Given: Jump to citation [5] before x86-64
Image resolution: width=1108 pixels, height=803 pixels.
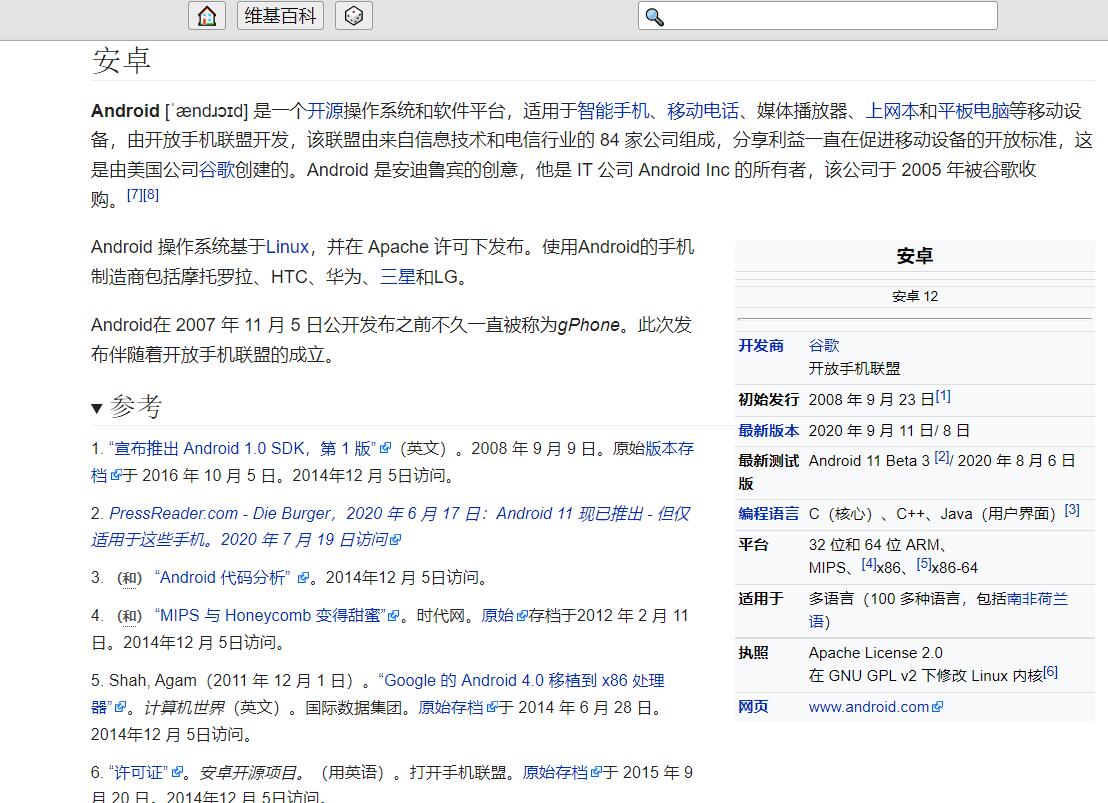Looking at the screenshot, I should click(924, 564).
